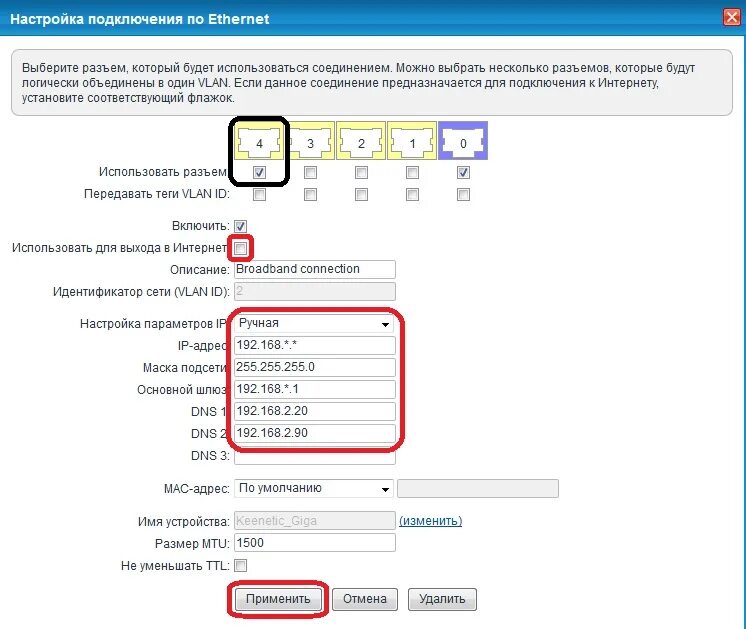Viewport: 746px width, 629px height.
Task: Open 'Настройка параметров IP' dropdown
Action: pos(314,324)
